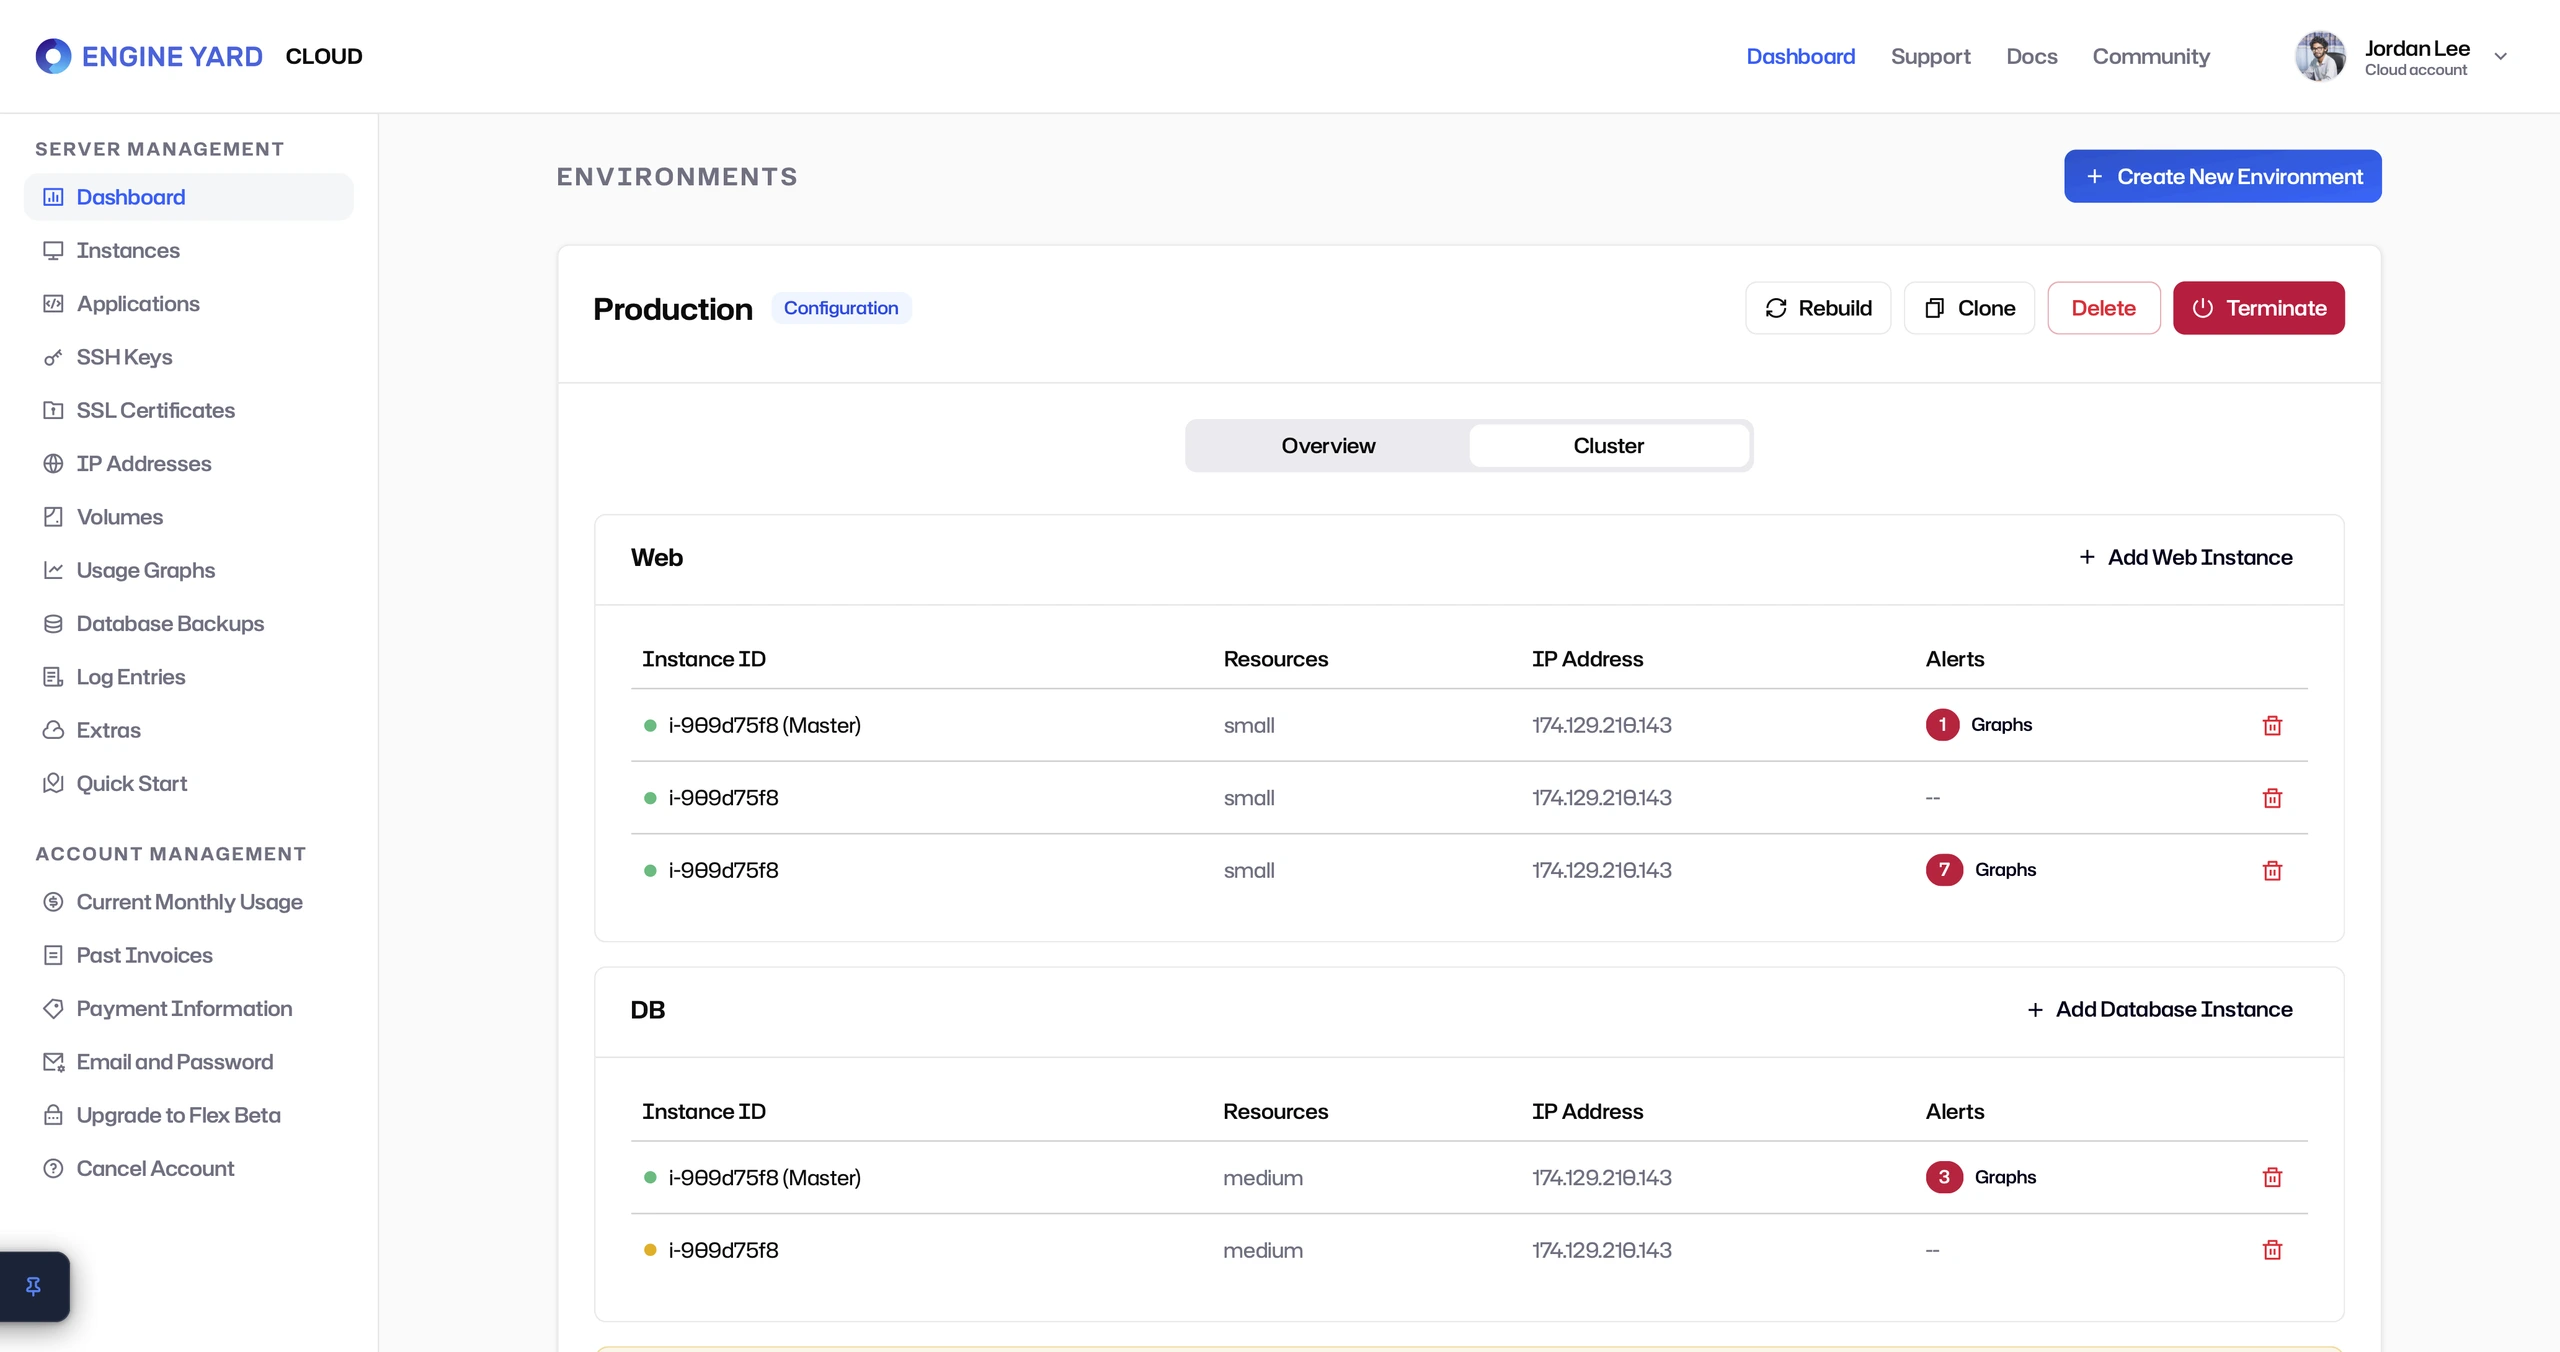Switch to the Cluster view

(x=1608, y=445)
